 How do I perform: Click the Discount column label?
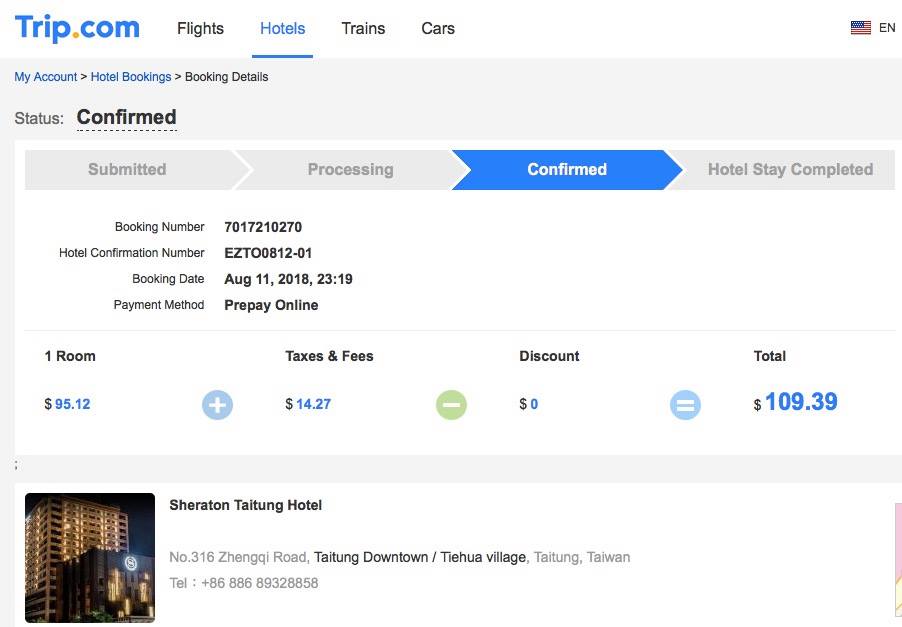[549, 356]
